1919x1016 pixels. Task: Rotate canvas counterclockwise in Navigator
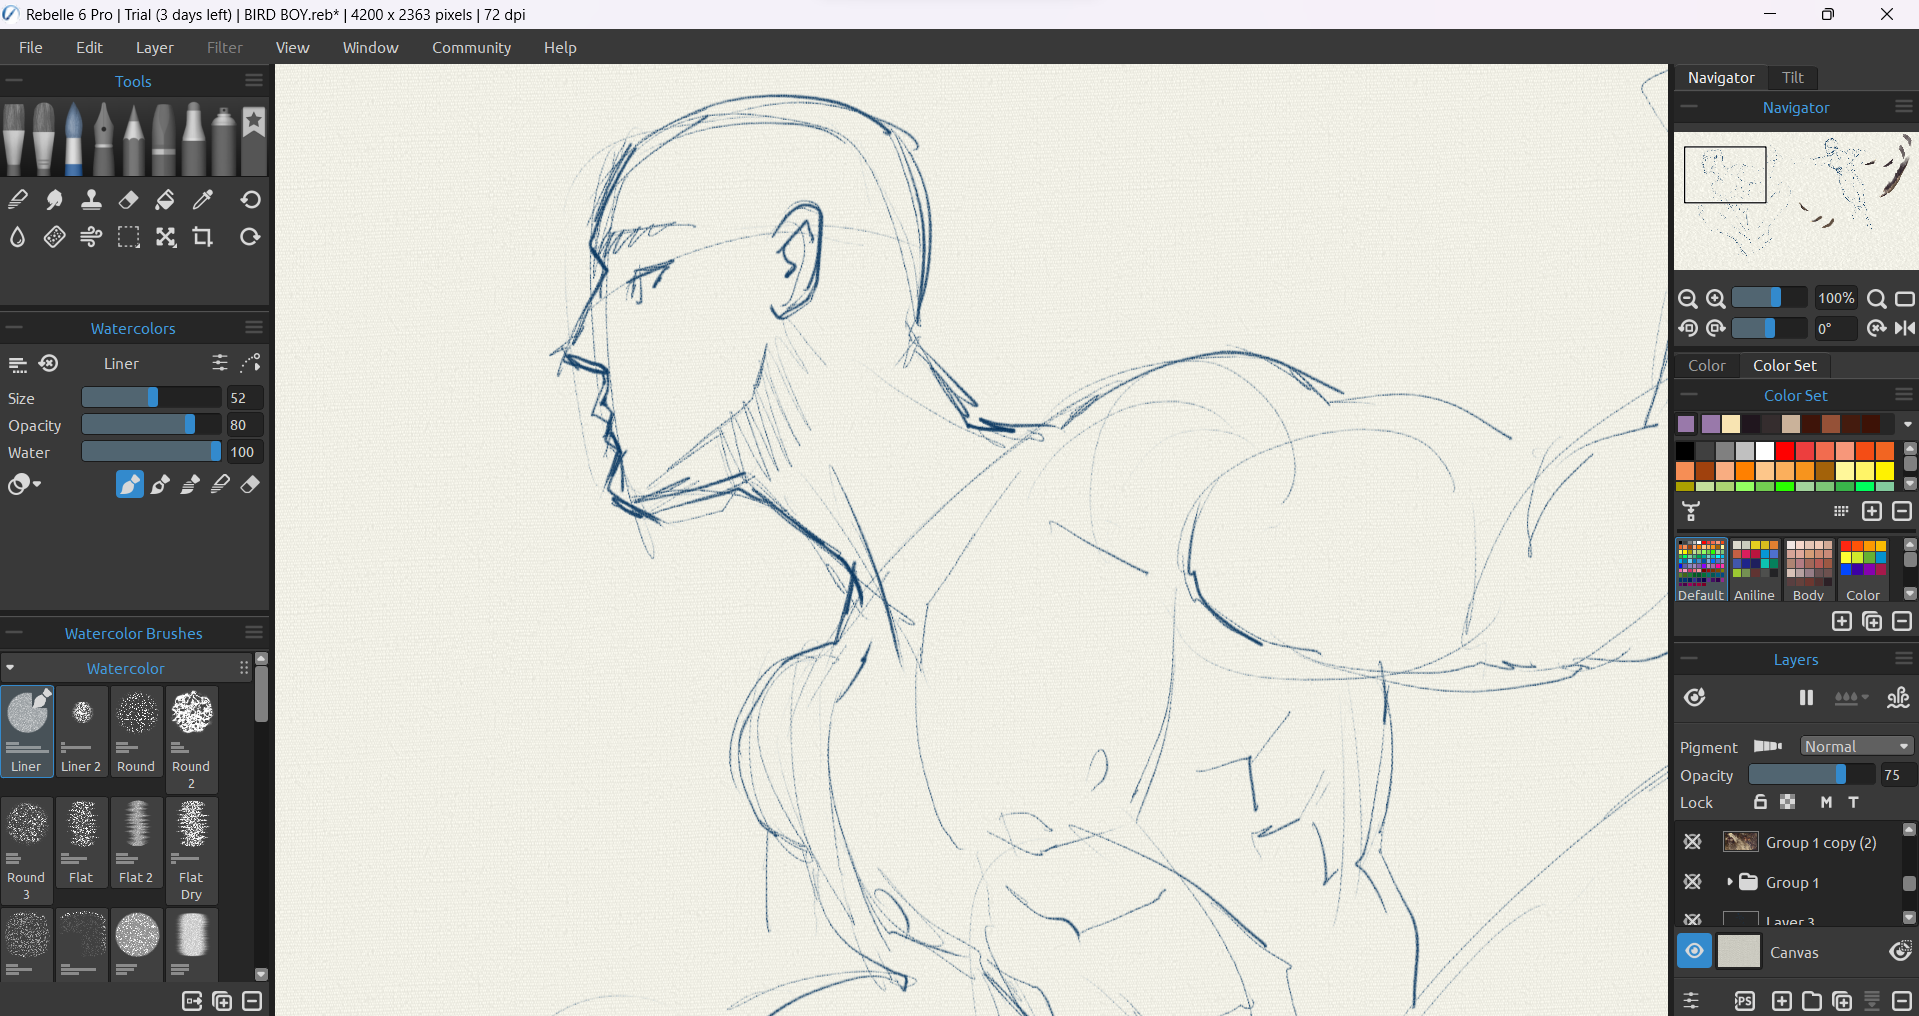(x=1687, y=328)
